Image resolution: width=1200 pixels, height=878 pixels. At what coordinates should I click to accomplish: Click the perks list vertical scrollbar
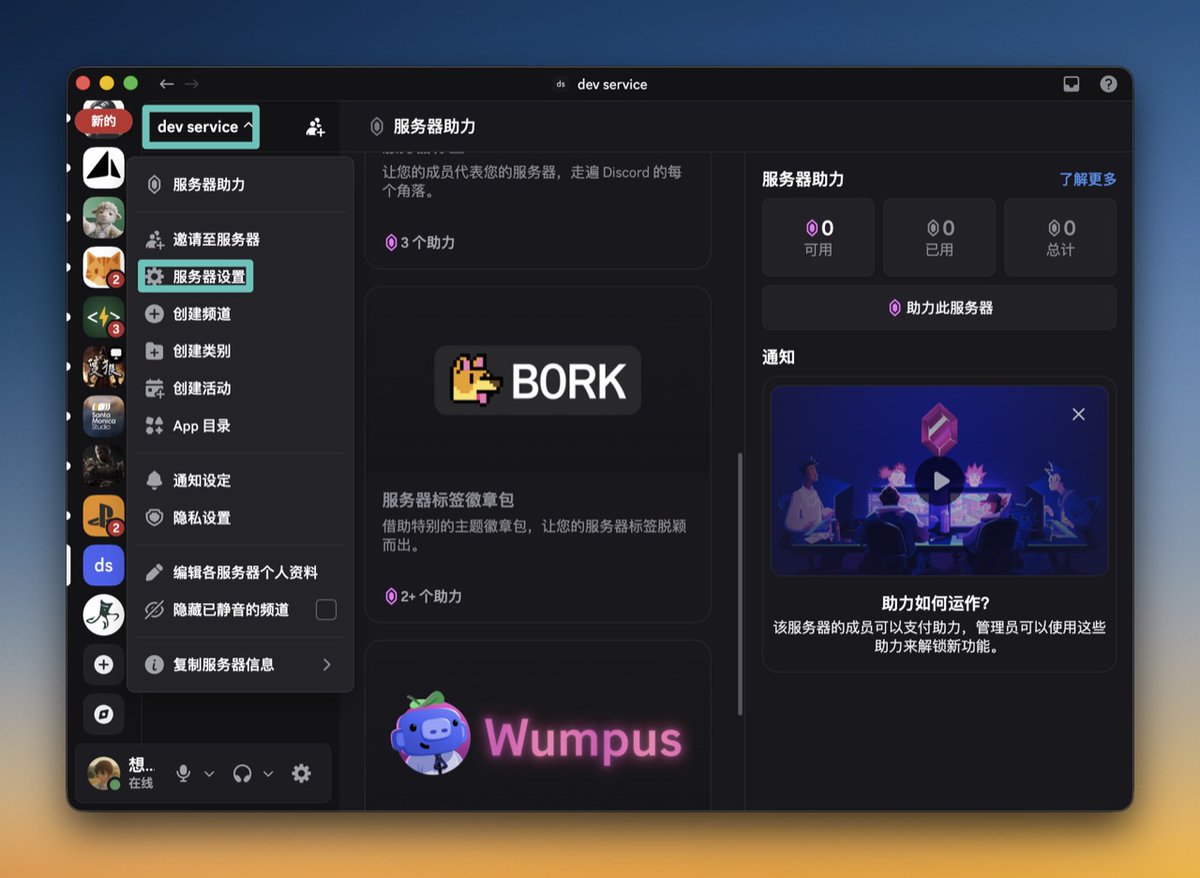pyautogui.click(x=740, y=584)
